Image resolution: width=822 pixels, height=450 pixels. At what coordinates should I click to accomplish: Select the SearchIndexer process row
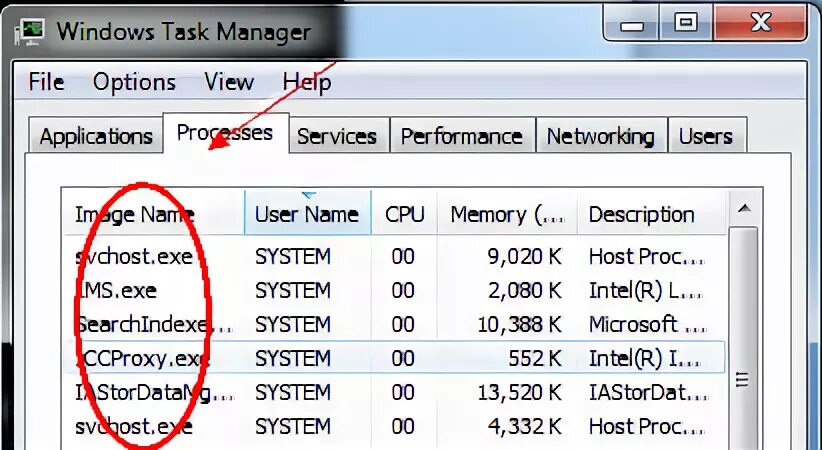pyautogui.click(x=394, y=324)
